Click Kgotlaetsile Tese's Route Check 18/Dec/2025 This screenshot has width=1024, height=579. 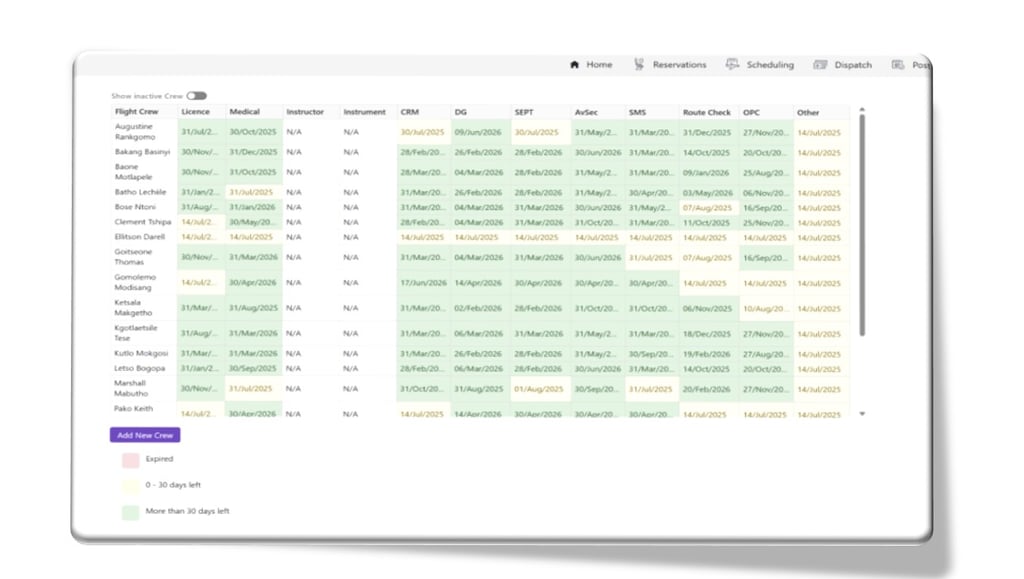click(x=707, y=334)
